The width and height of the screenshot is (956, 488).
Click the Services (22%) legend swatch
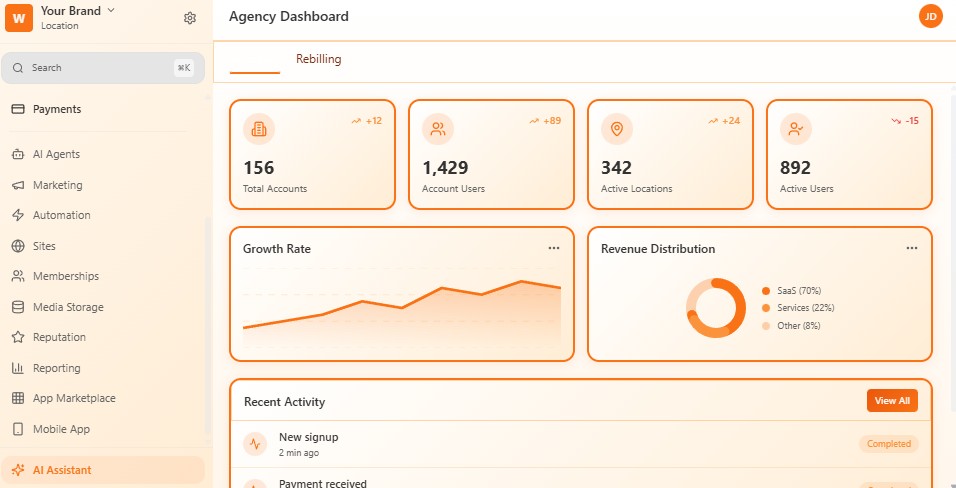pos(766,308)
